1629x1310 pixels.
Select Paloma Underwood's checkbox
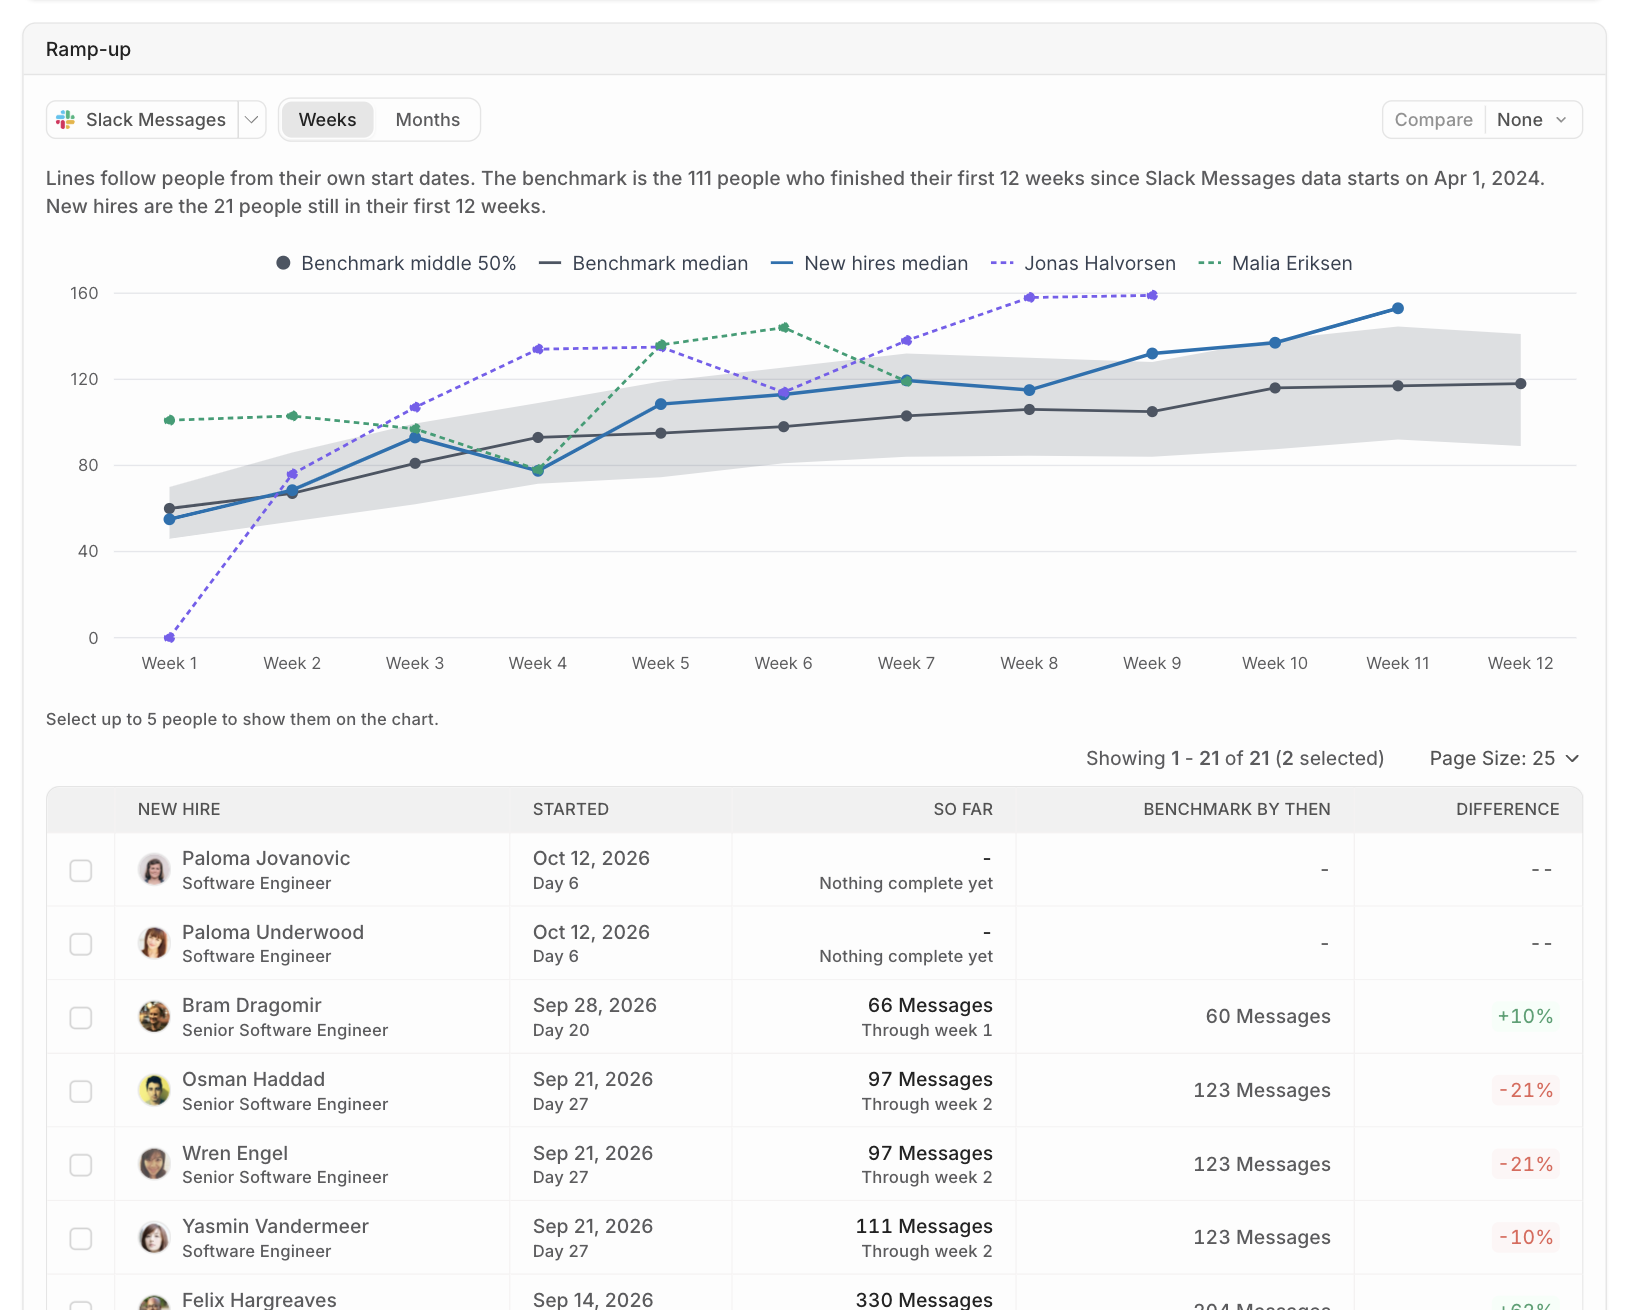point(81,944)
